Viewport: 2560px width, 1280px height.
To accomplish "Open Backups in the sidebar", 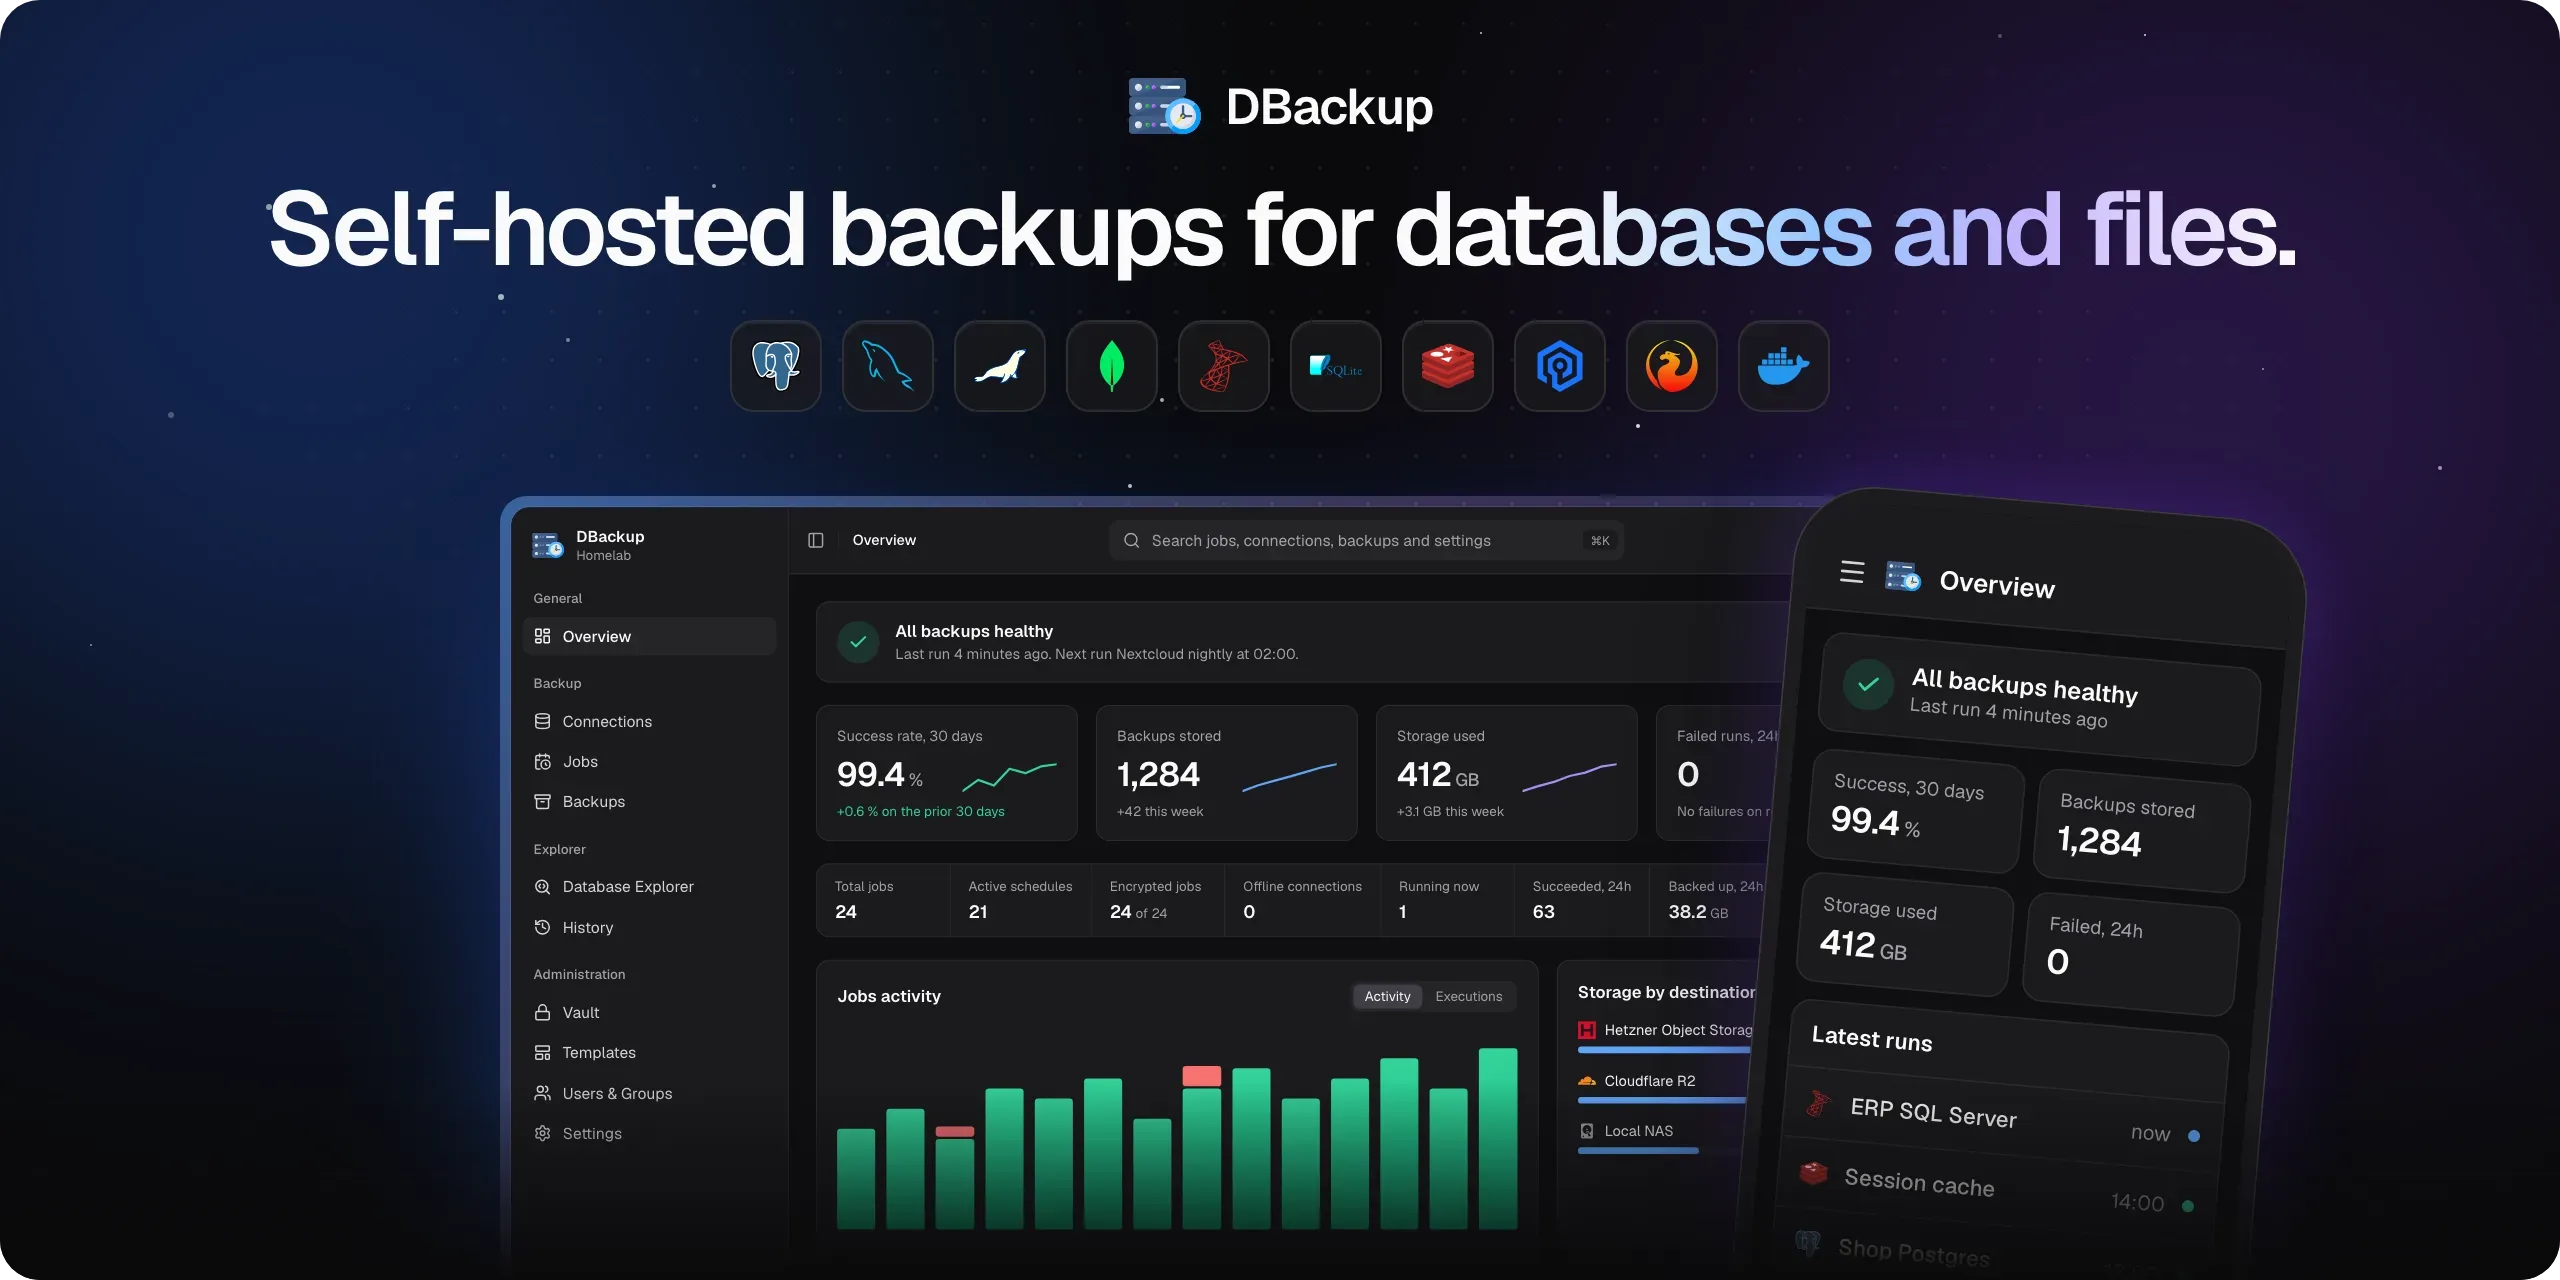I will (649, 801).
